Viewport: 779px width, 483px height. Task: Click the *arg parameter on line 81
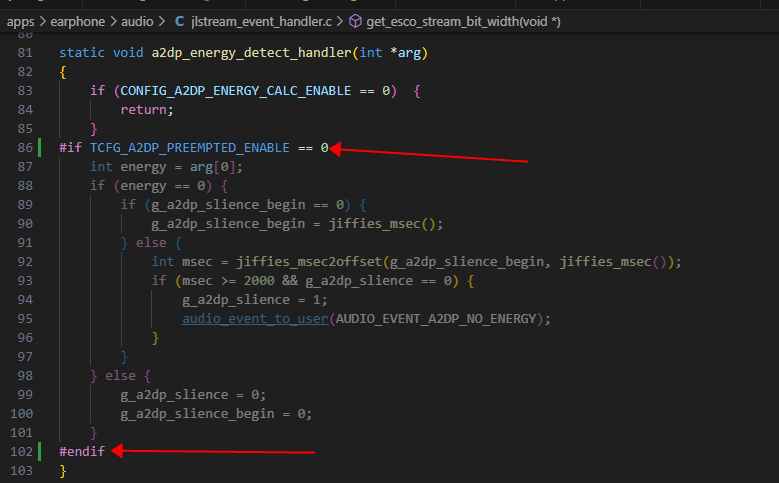click(x=406, y=53)
